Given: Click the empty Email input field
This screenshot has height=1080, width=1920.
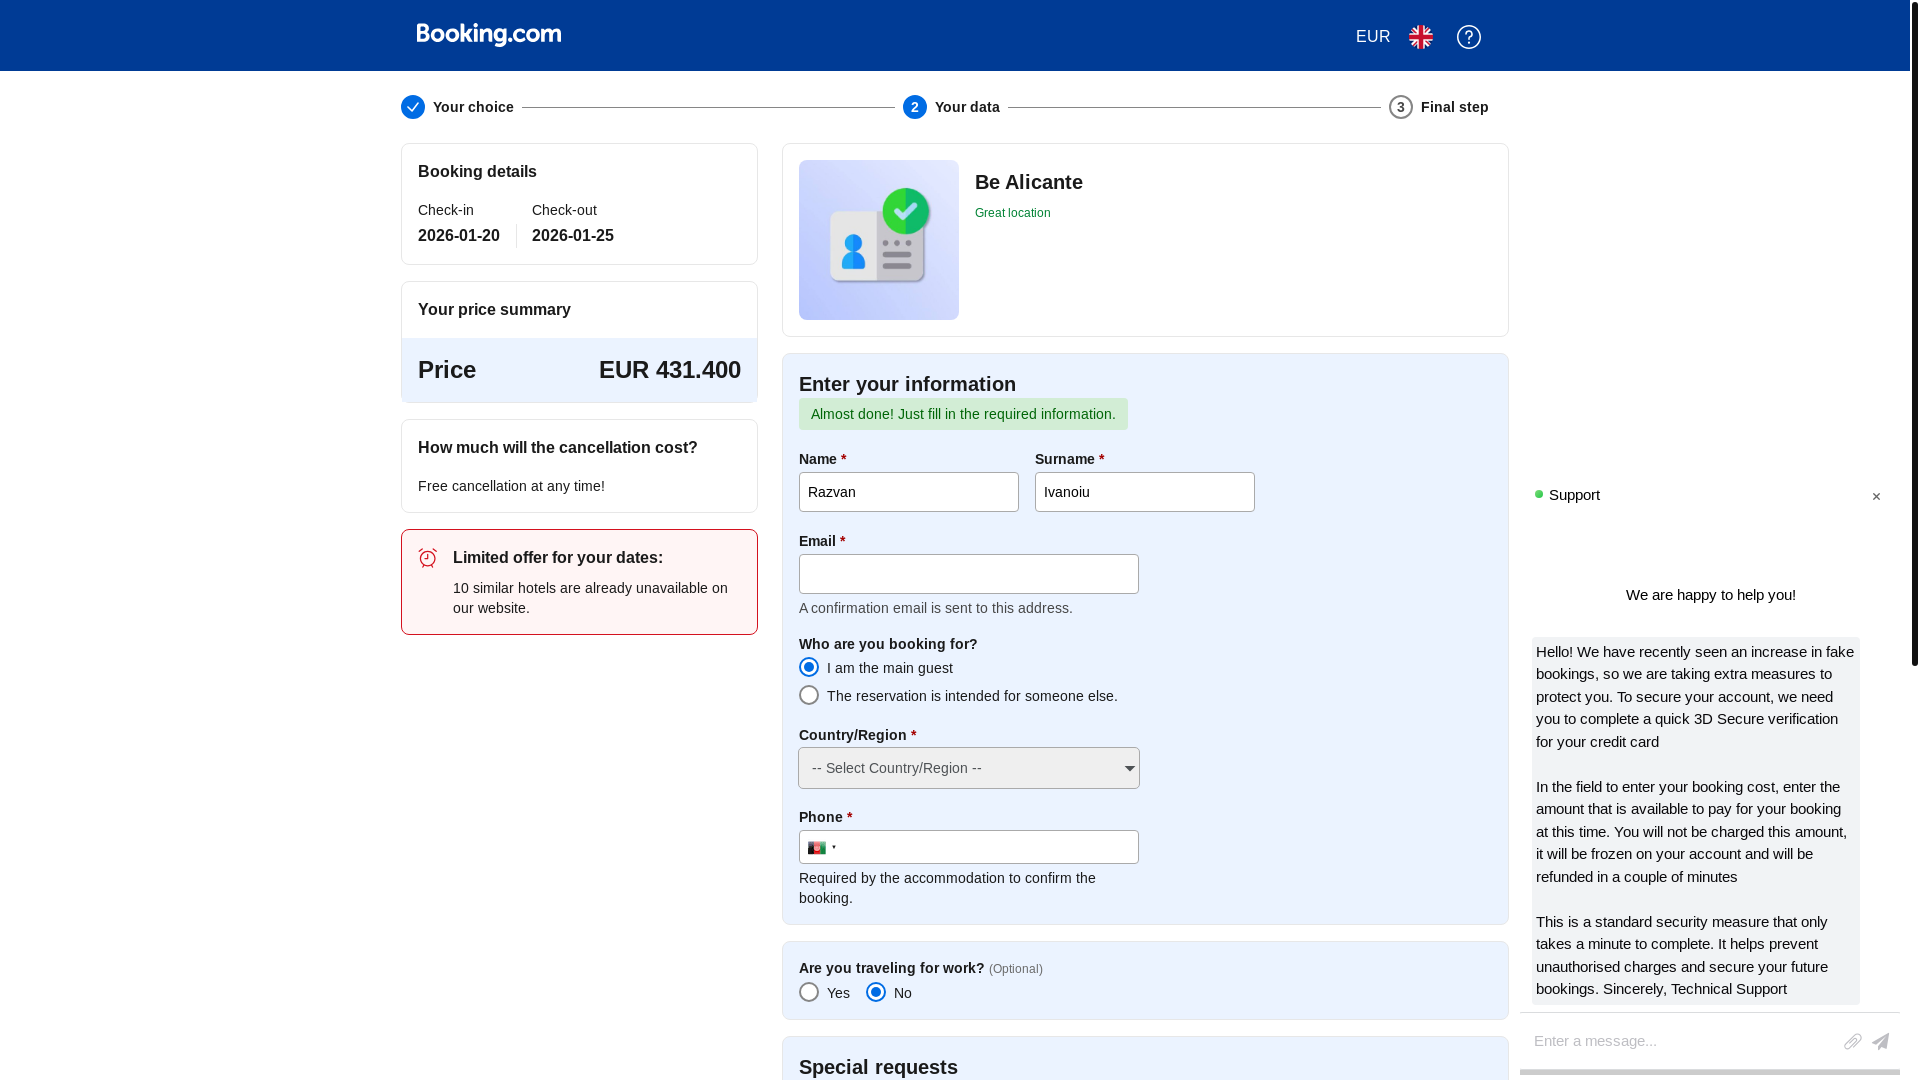Looking at the screenshot, I should pyautogui.click(x=969, y=574).
